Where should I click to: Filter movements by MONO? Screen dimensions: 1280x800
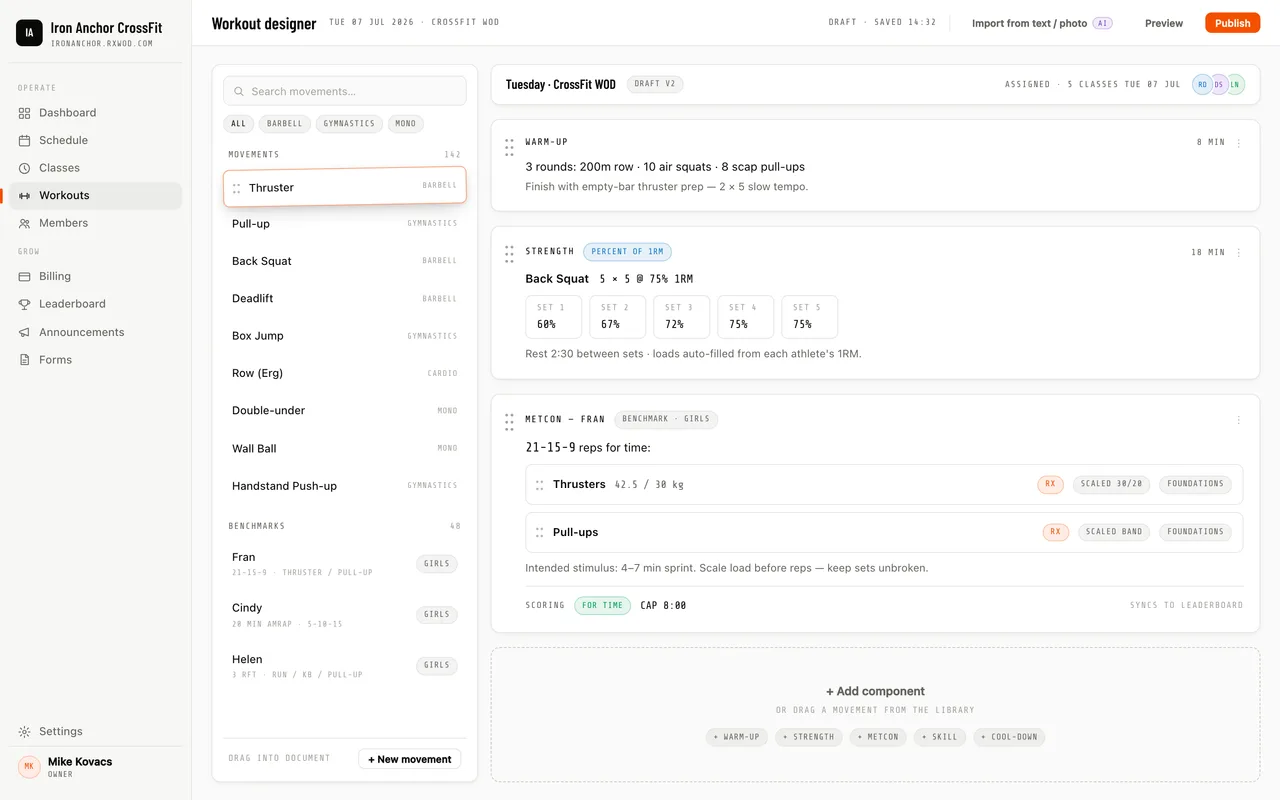(x=406, y=124)
